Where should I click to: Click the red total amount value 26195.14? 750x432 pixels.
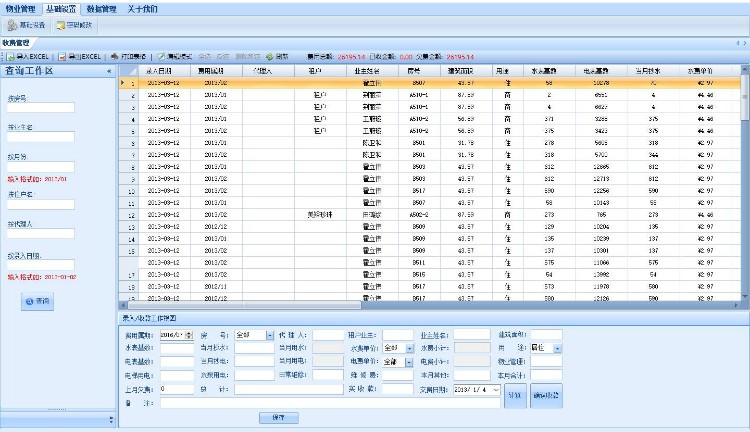(x=351, y=56)
